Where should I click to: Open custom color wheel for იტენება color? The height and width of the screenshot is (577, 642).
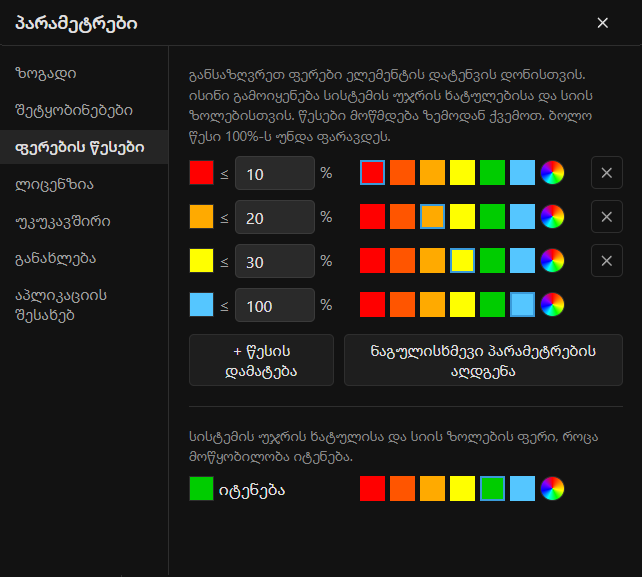pyautogui.click(x=552, y=489)
